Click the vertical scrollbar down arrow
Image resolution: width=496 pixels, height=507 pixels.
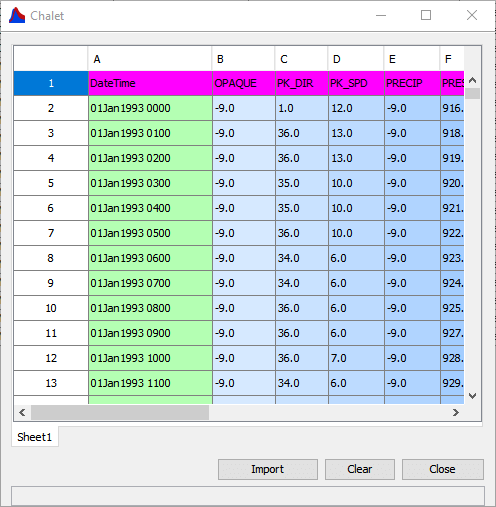click(x=472, y=396)
